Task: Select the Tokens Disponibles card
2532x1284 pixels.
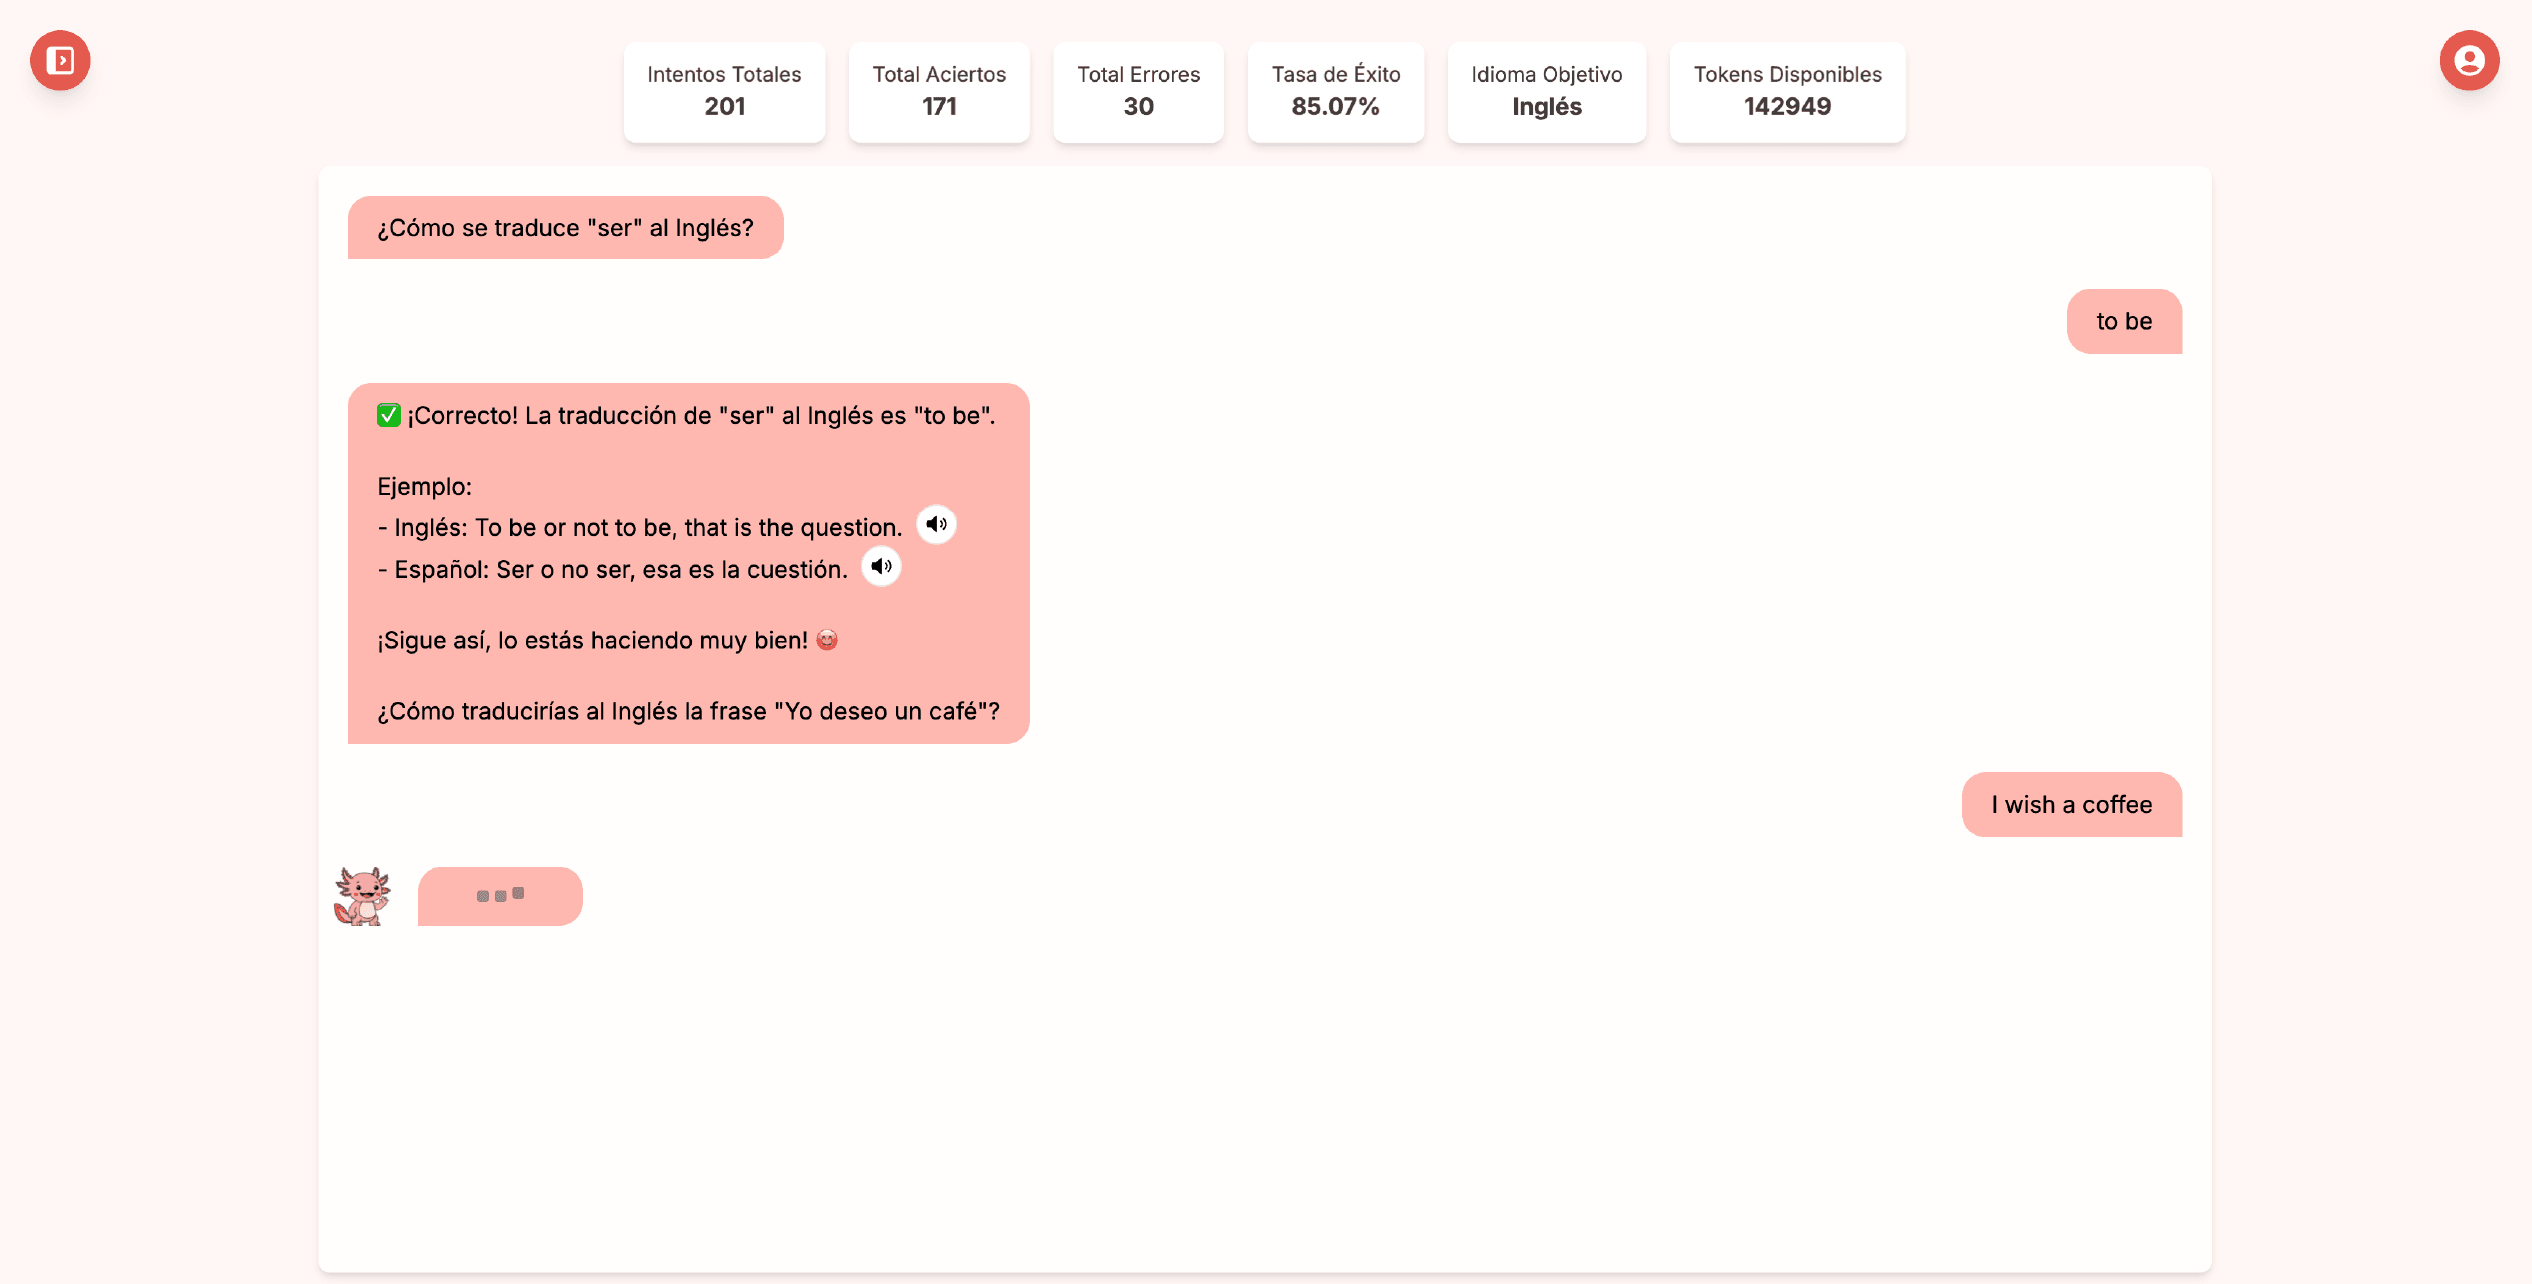Action: (1787, 91)
